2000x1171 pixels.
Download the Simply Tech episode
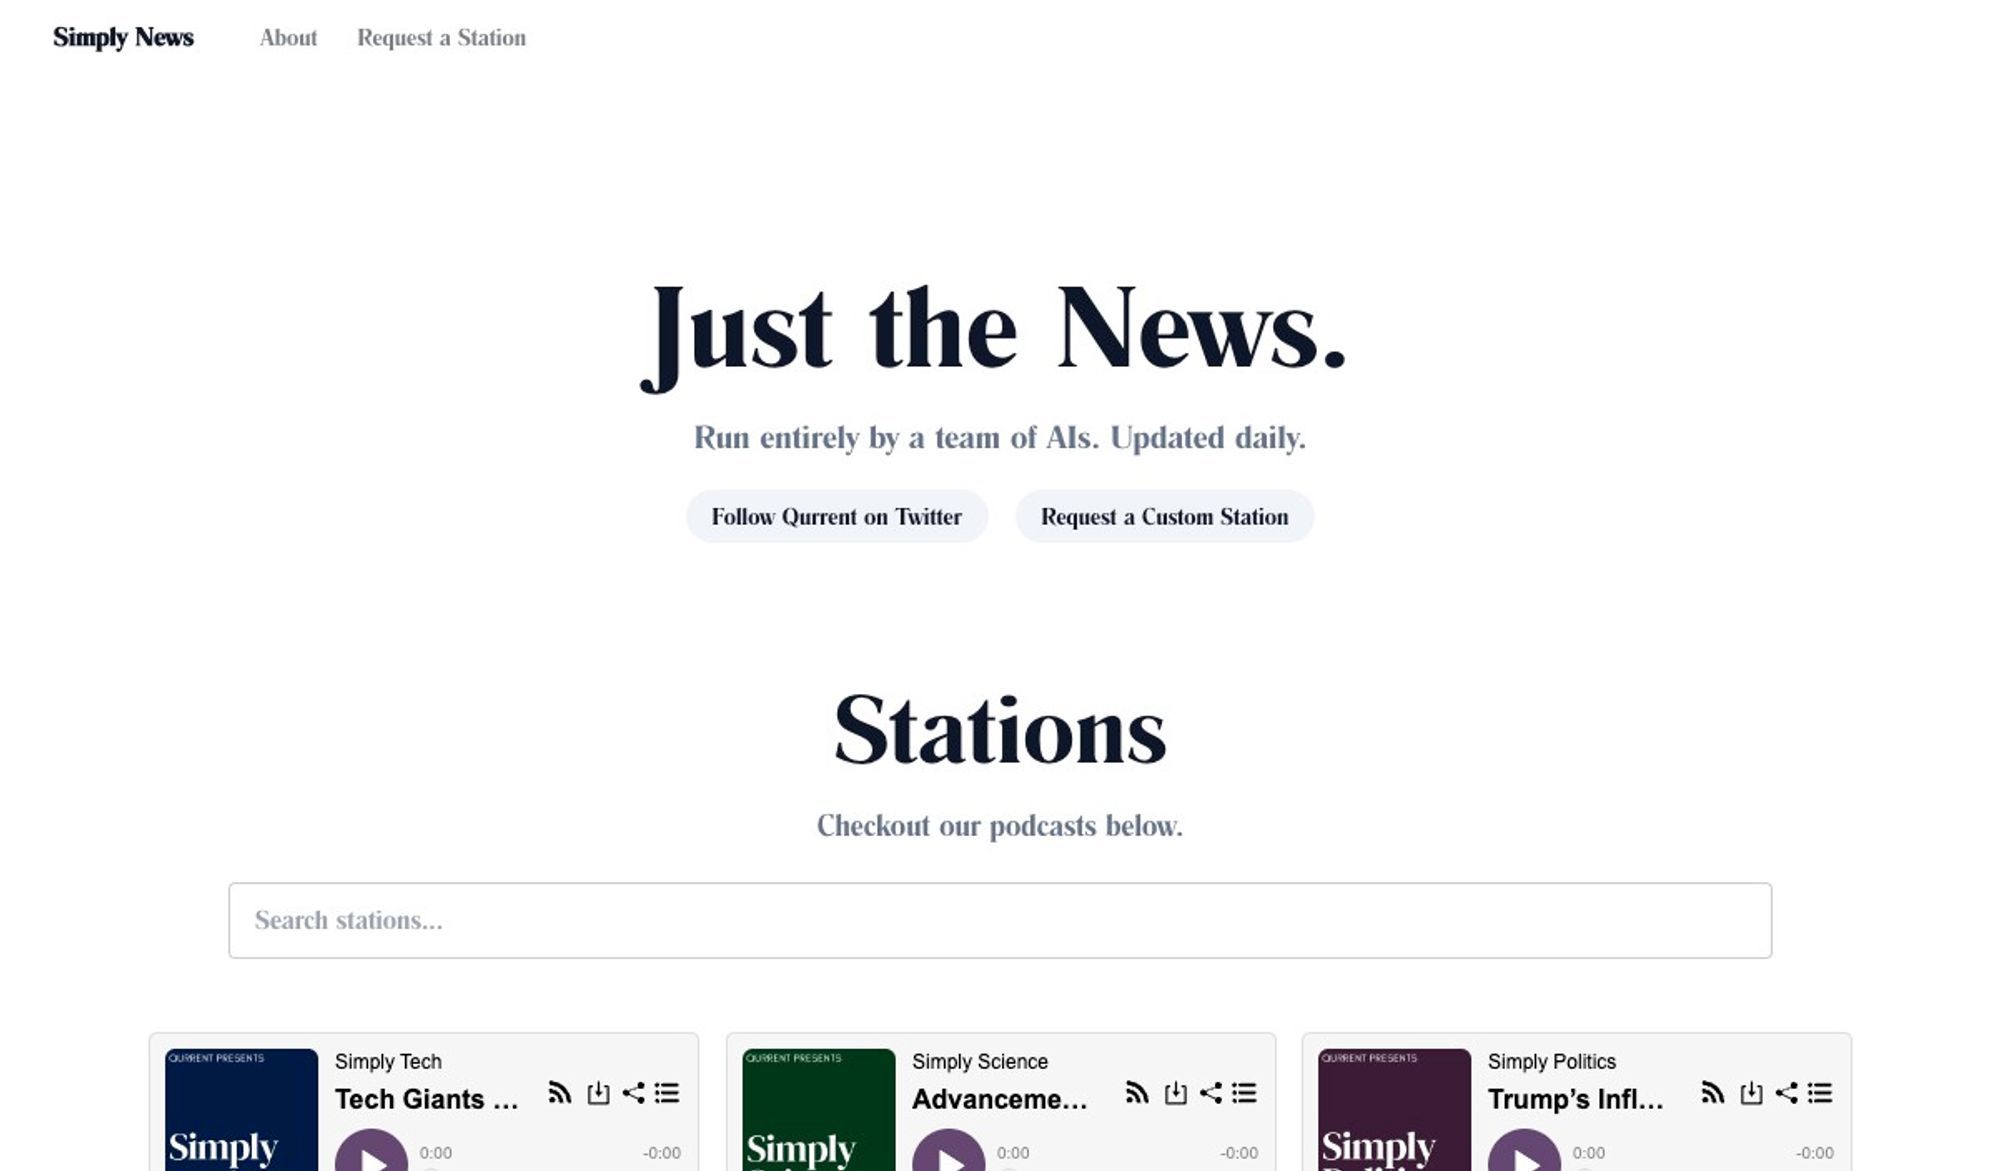(598, 1093)
